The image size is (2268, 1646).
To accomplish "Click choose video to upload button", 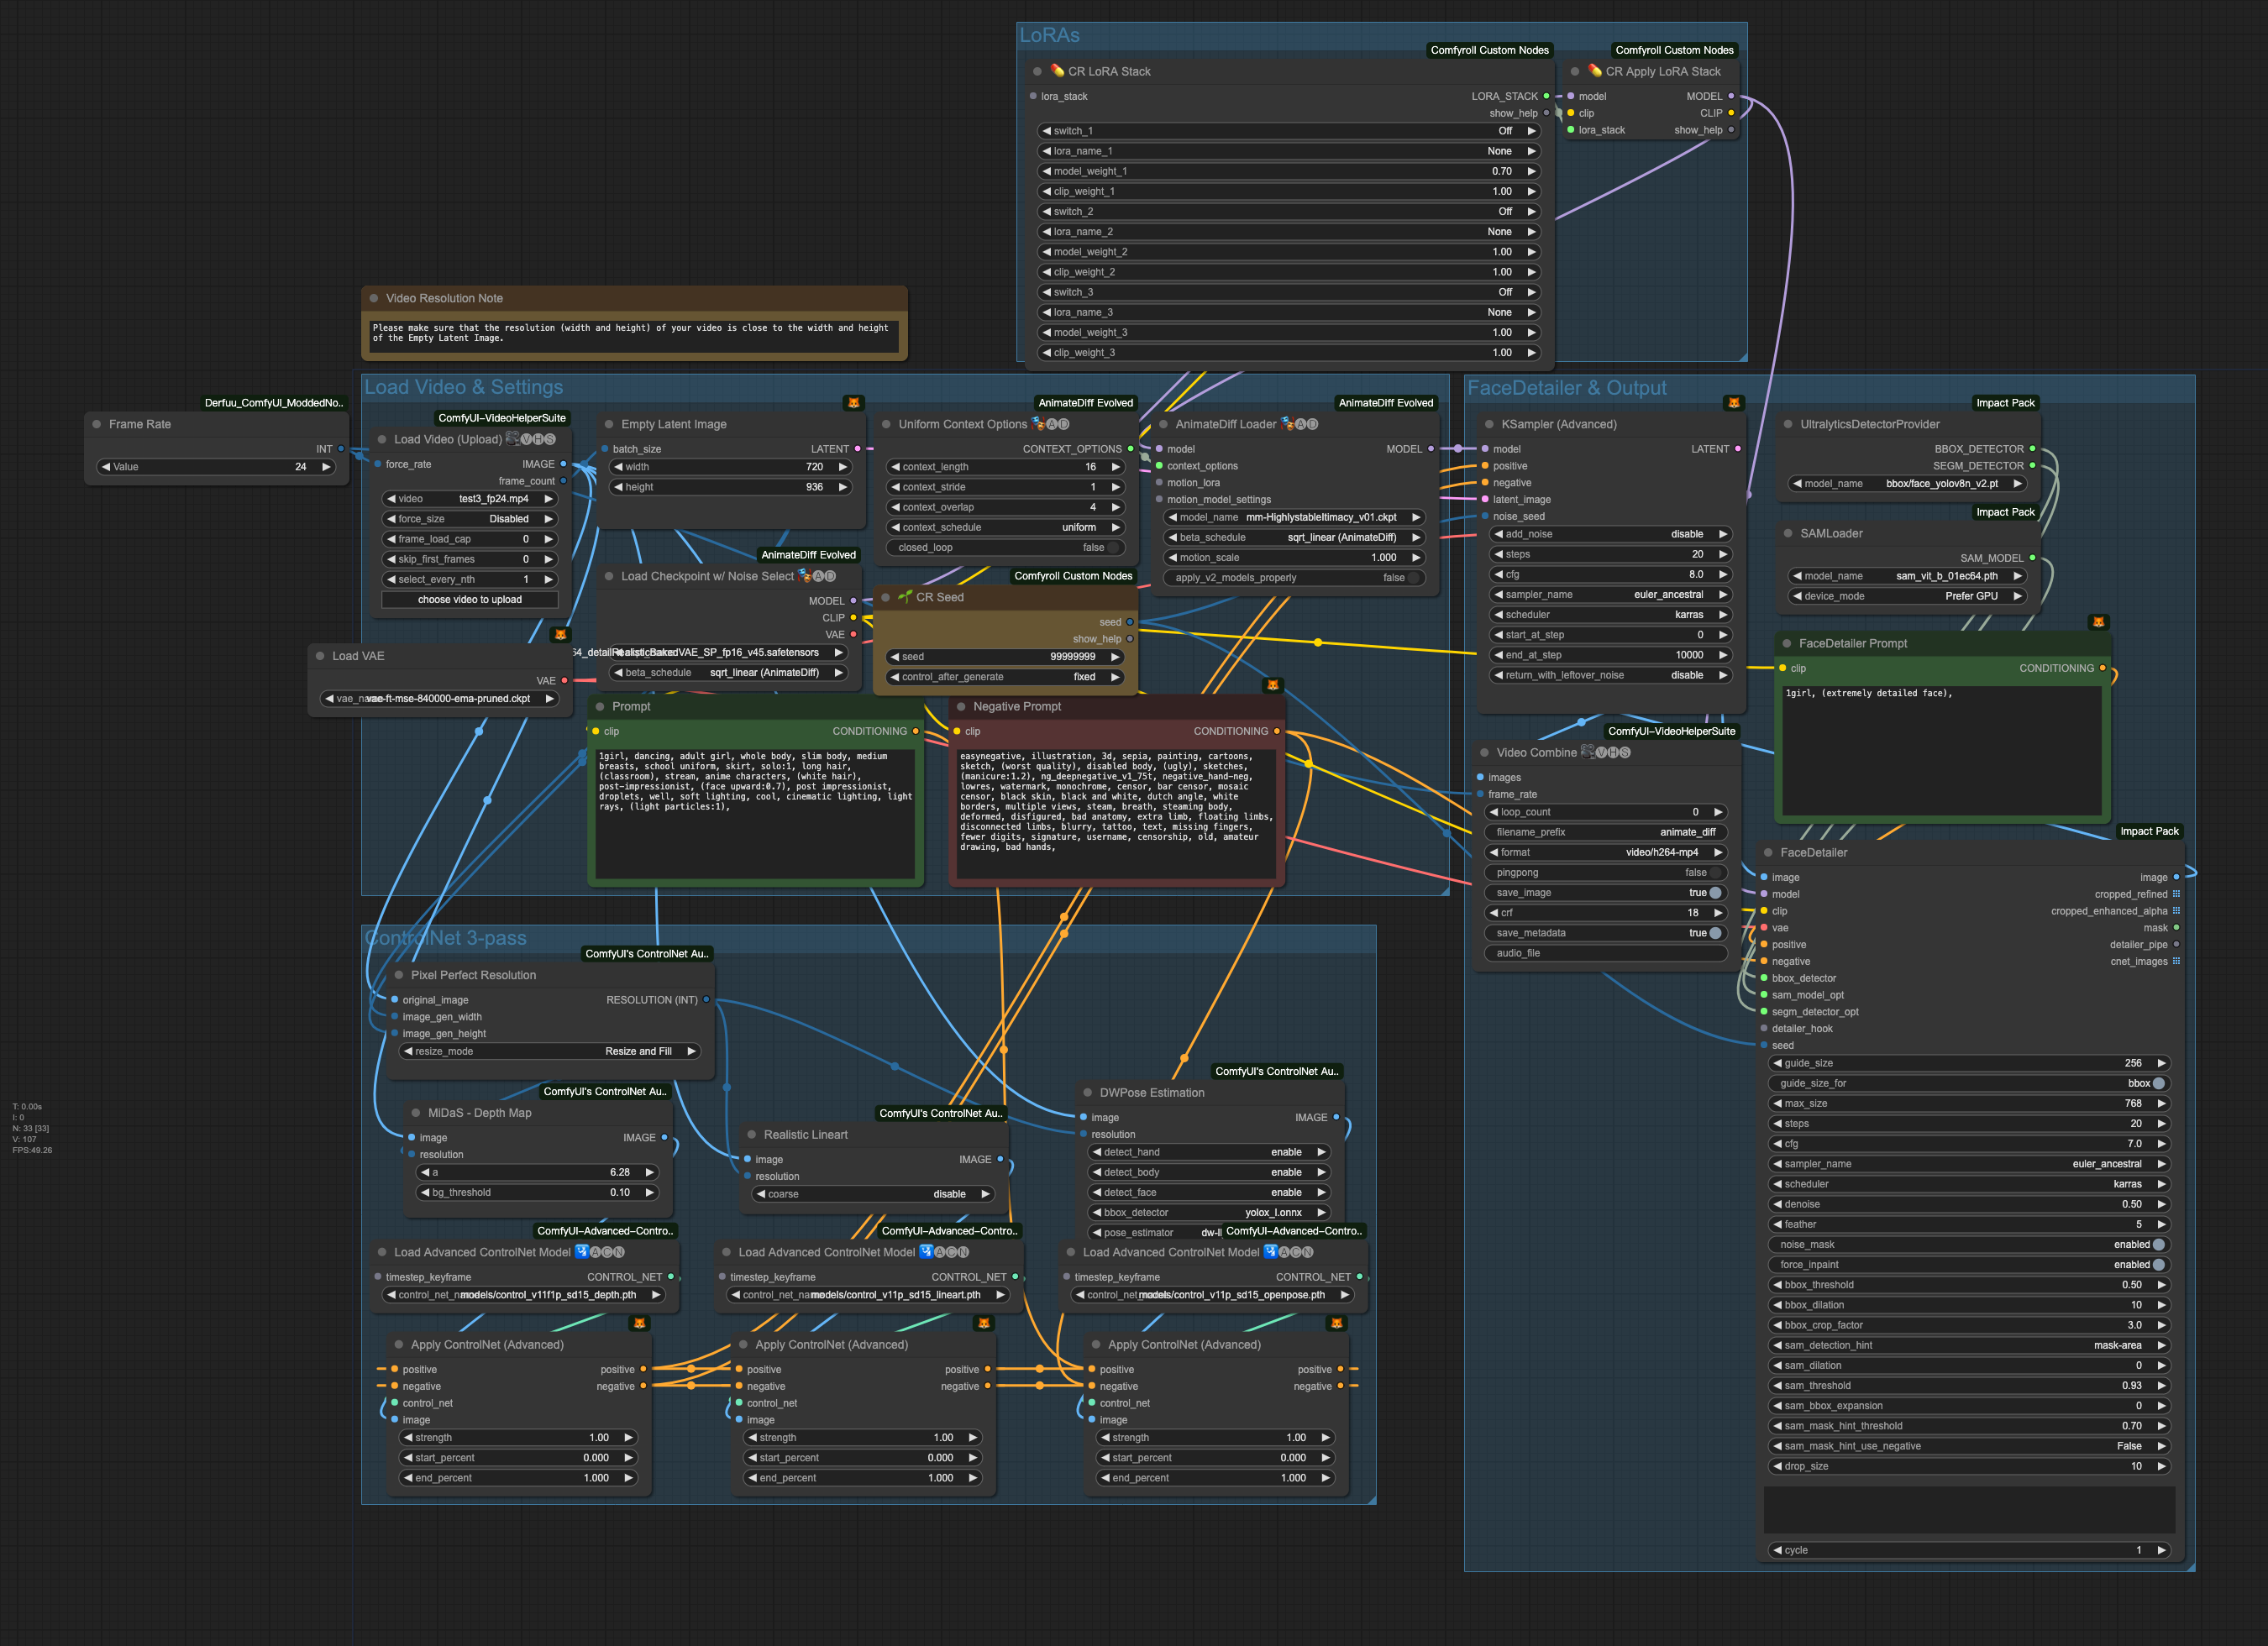I will click(x=469, y=600).
